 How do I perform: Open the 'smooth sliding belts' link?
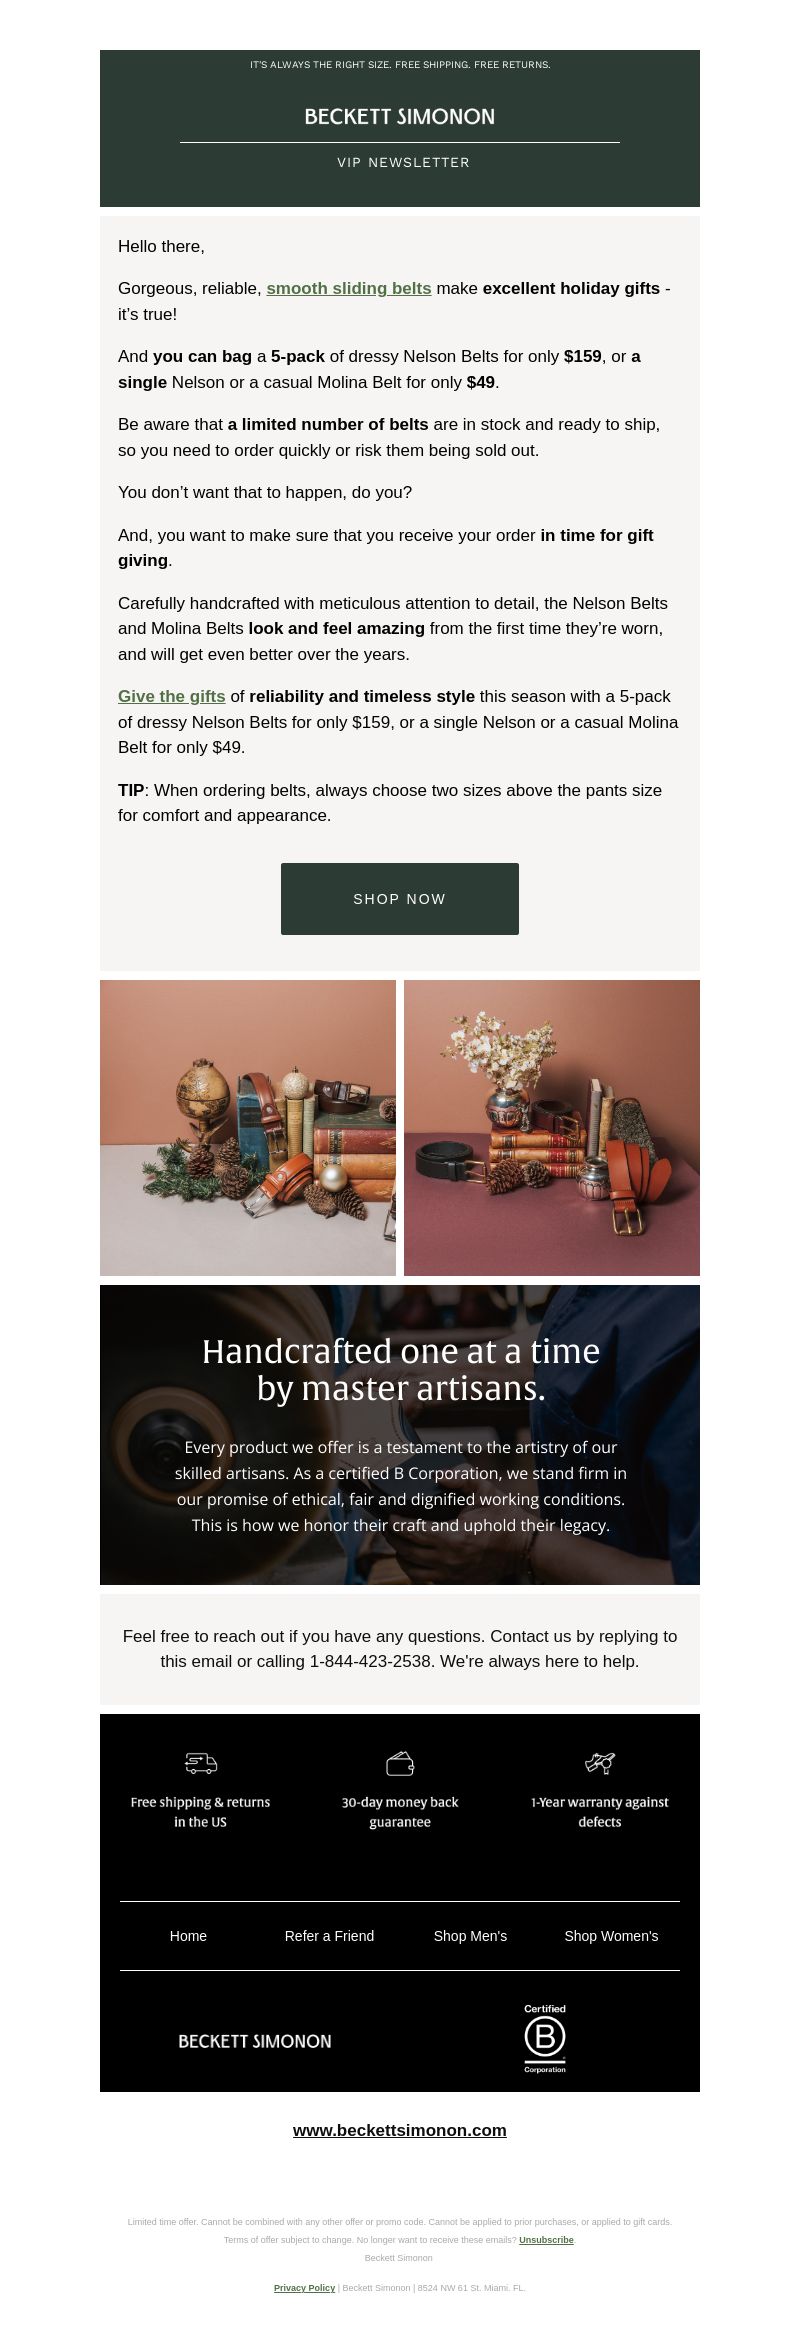349,288
